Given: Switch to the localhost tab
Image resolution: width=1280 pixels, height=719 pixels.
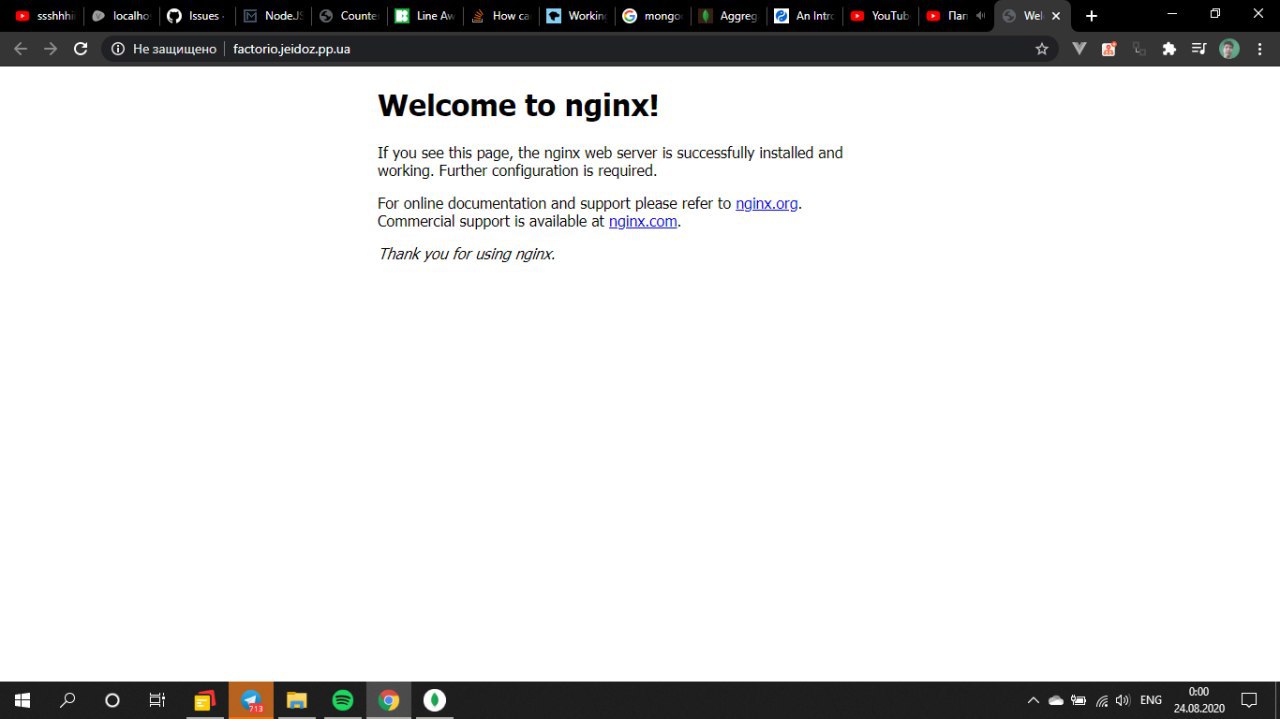Looking at the screenshot, I should pos(121,16).
